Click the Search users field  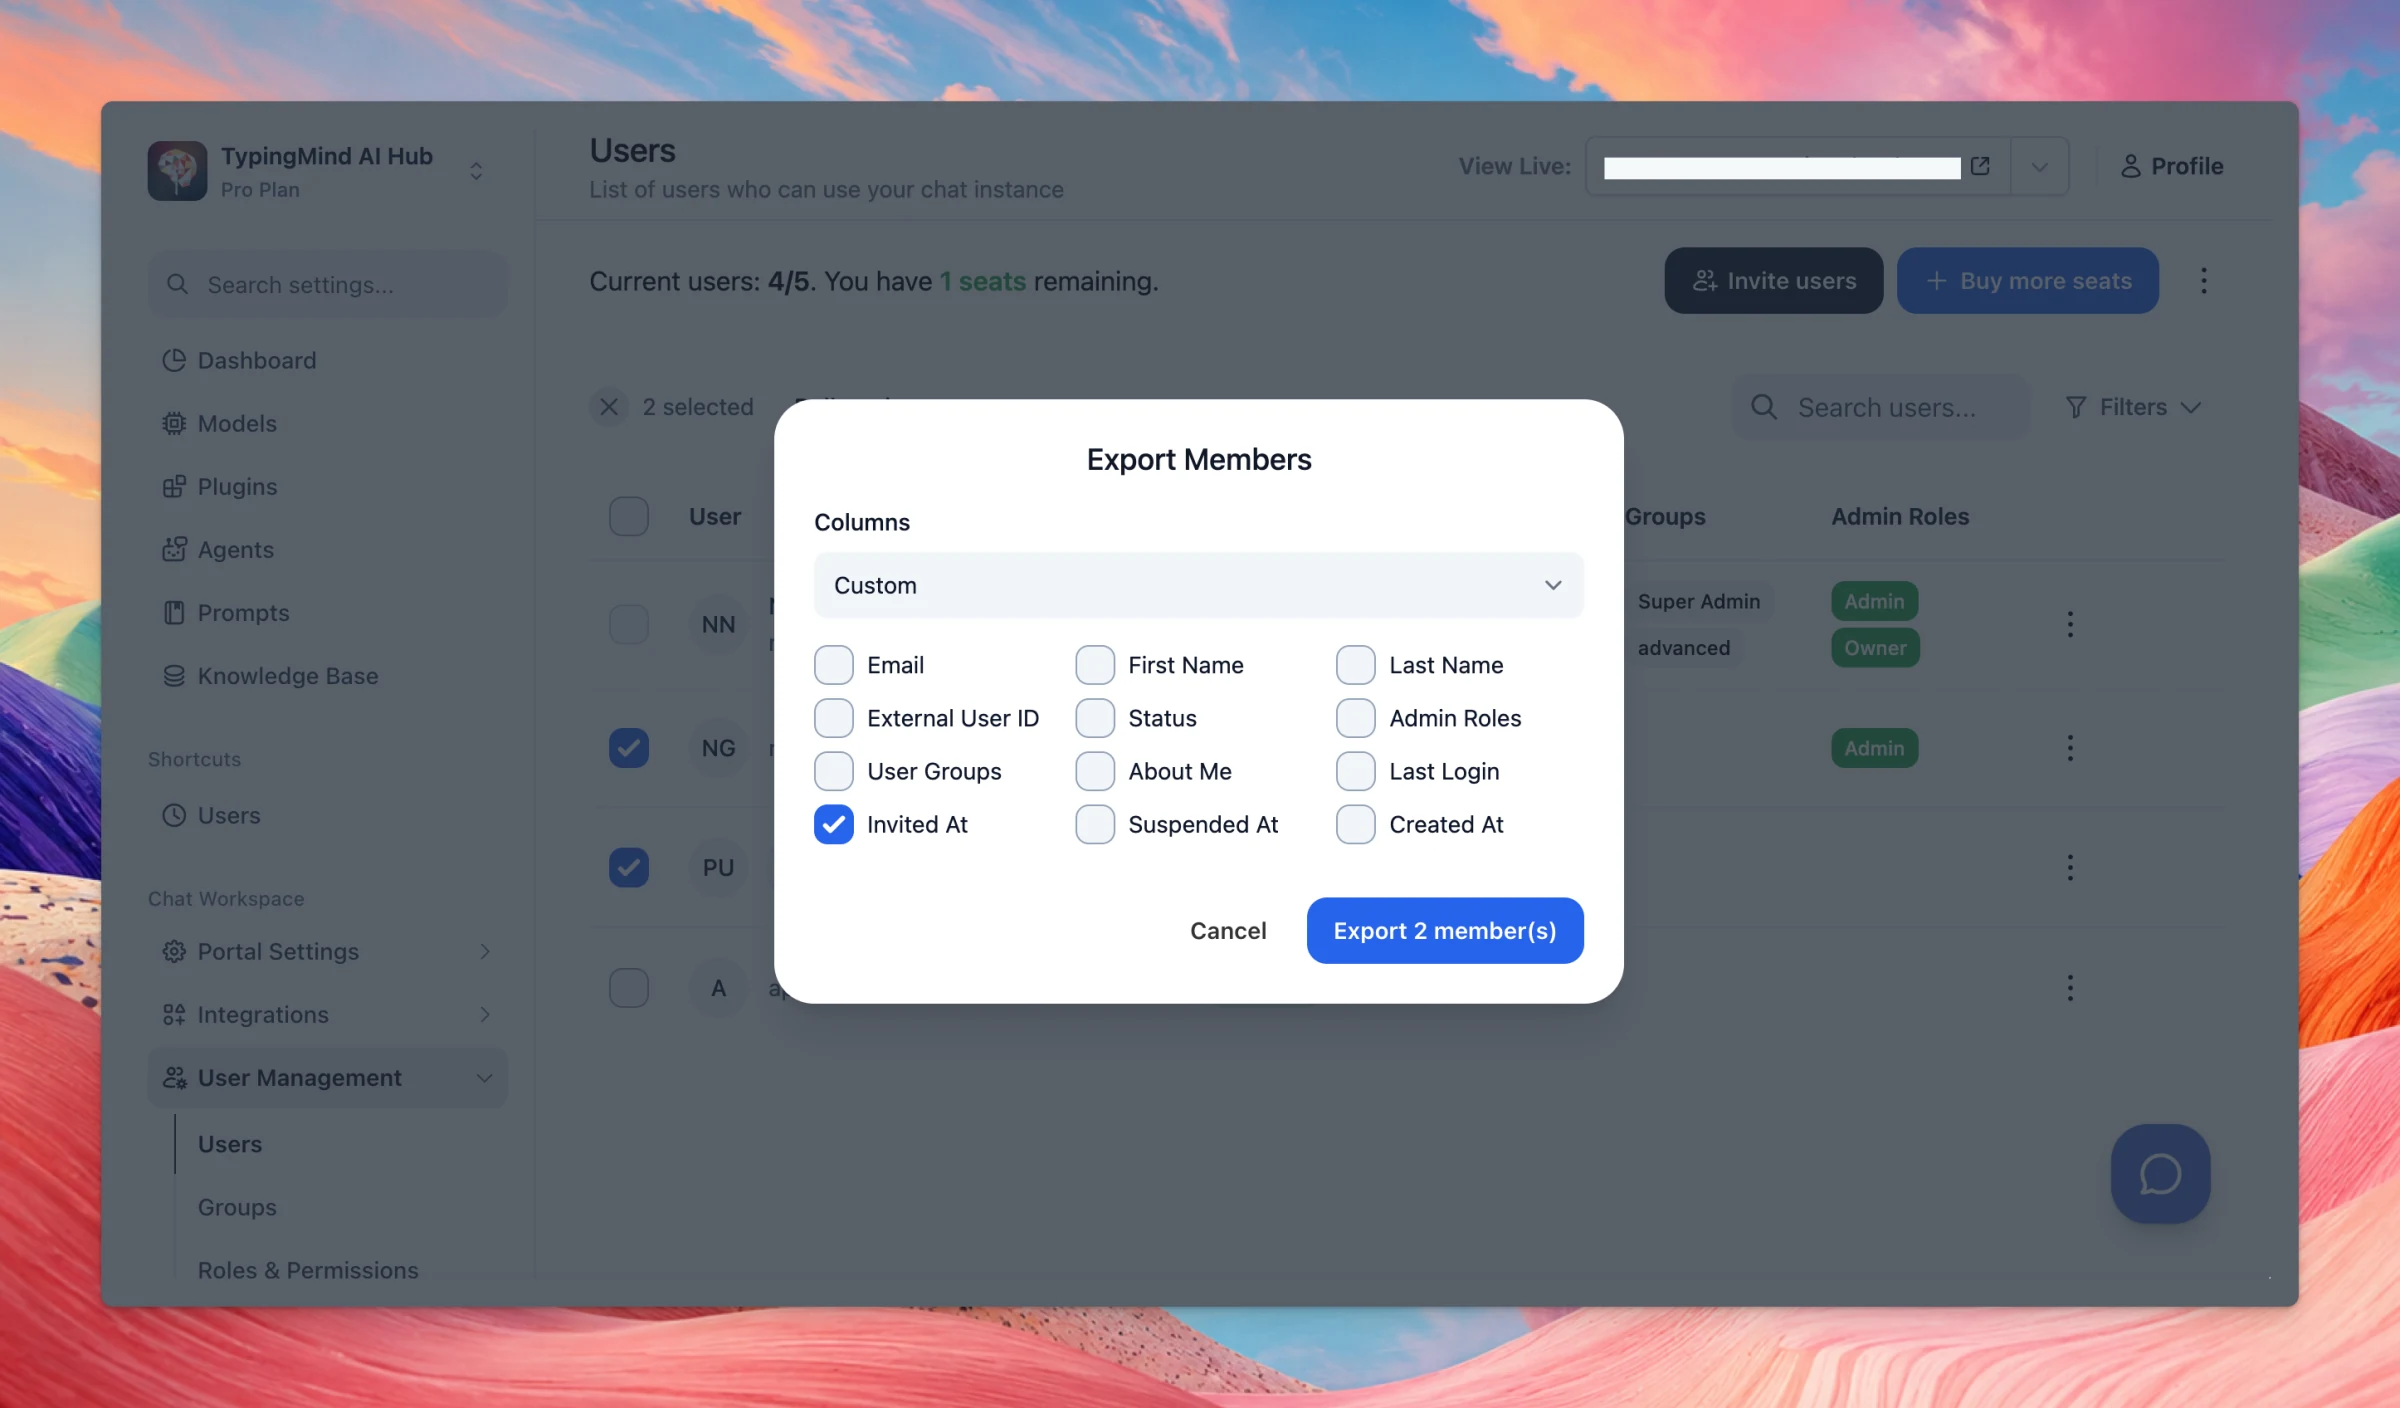pos(1881,407)
